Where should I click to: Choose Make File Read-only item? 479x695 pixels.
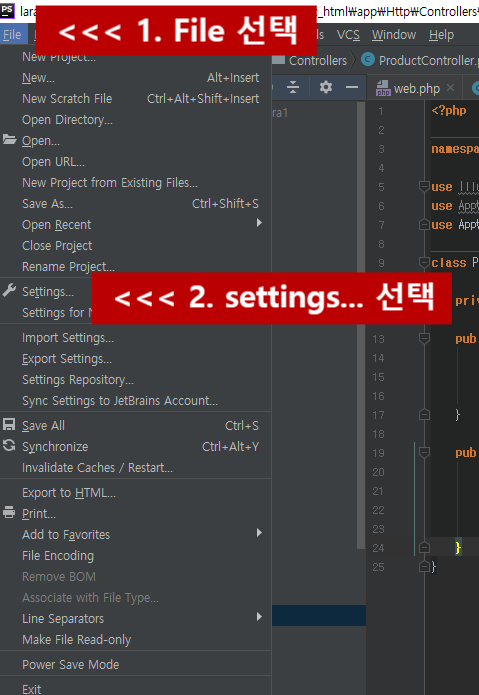[x=136, y=640]
